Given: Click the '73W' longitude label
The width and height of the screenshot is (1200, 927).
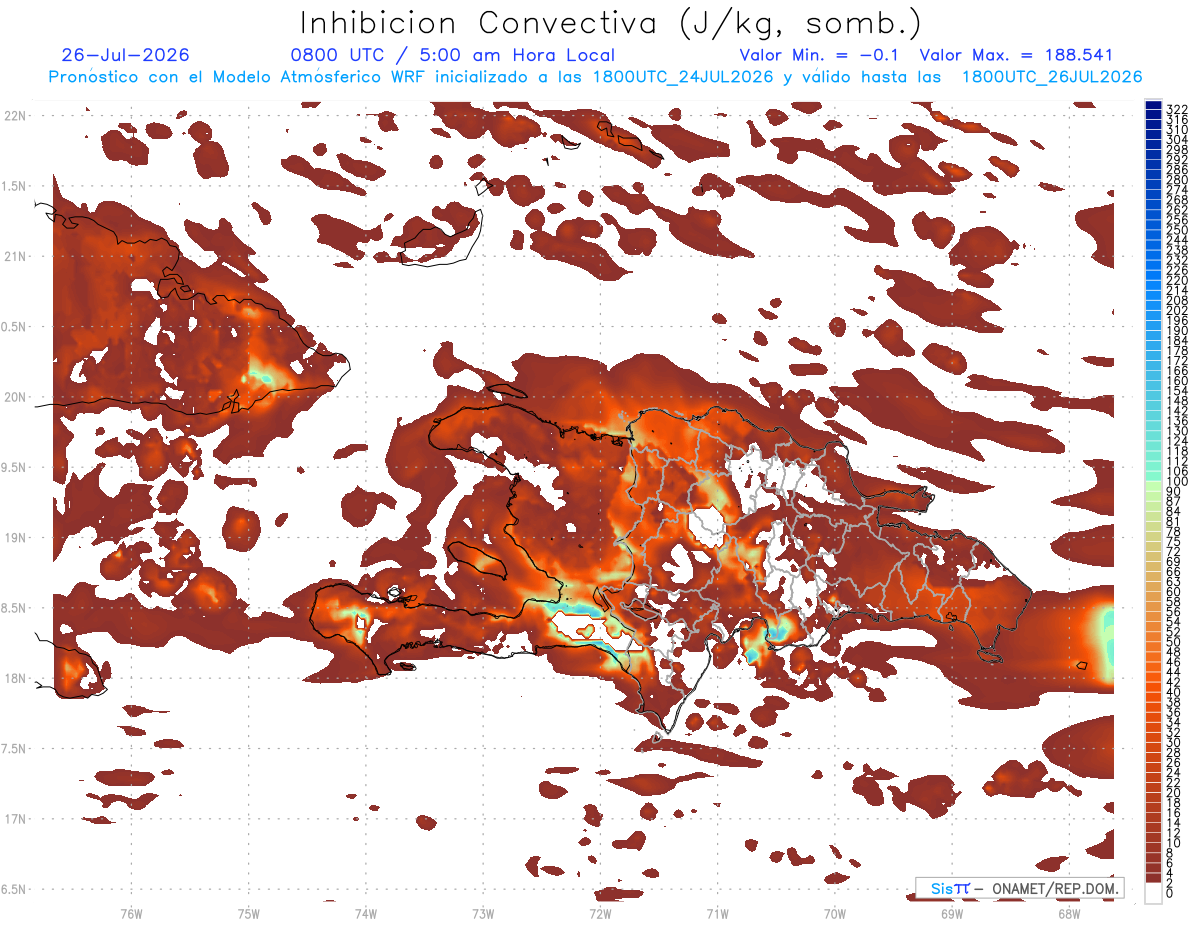Looking at the screenshot, I should pos(483,913).
